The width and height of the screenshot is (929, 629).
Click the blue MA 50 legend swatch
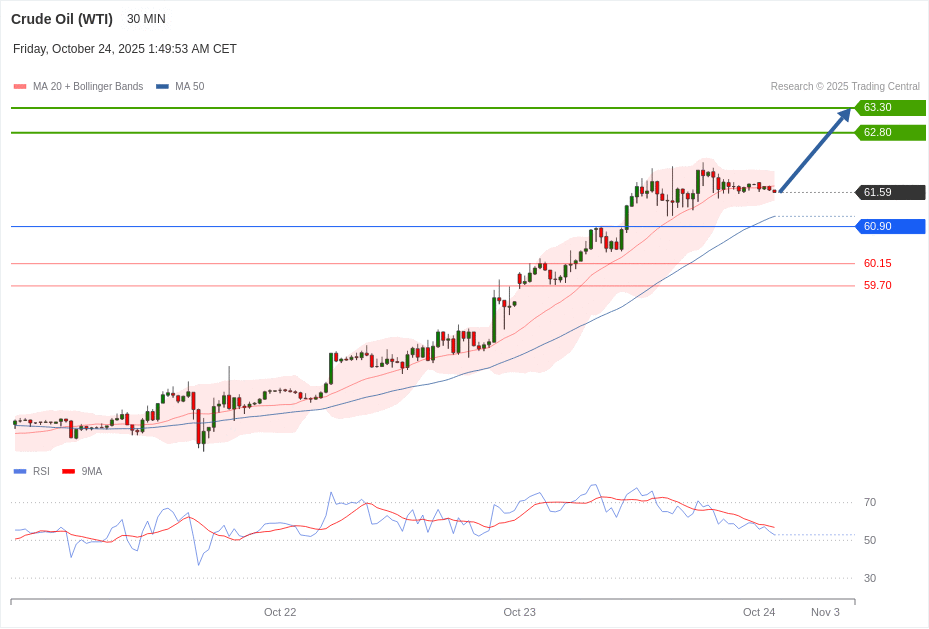[x=162, y=87]
